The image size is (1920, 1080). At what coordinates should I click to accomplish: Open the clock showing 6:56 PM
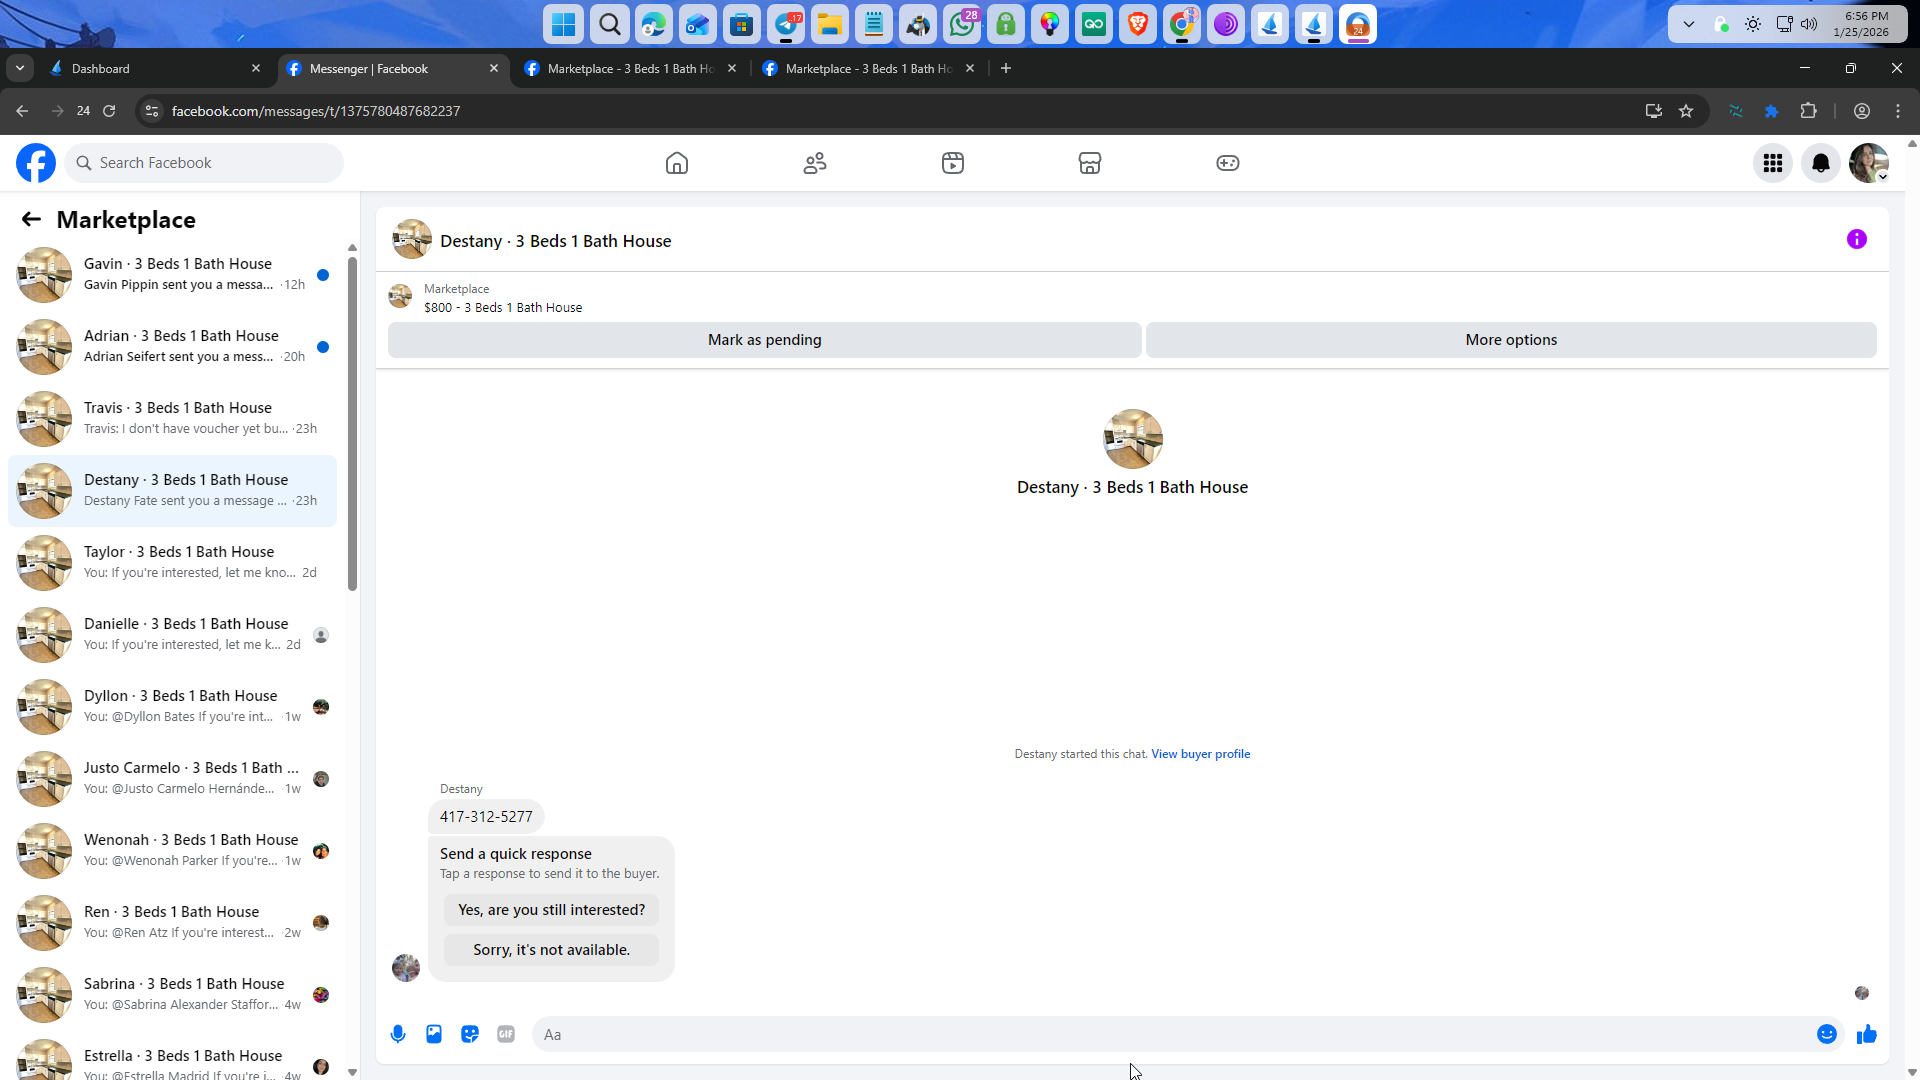point(1861,24)
